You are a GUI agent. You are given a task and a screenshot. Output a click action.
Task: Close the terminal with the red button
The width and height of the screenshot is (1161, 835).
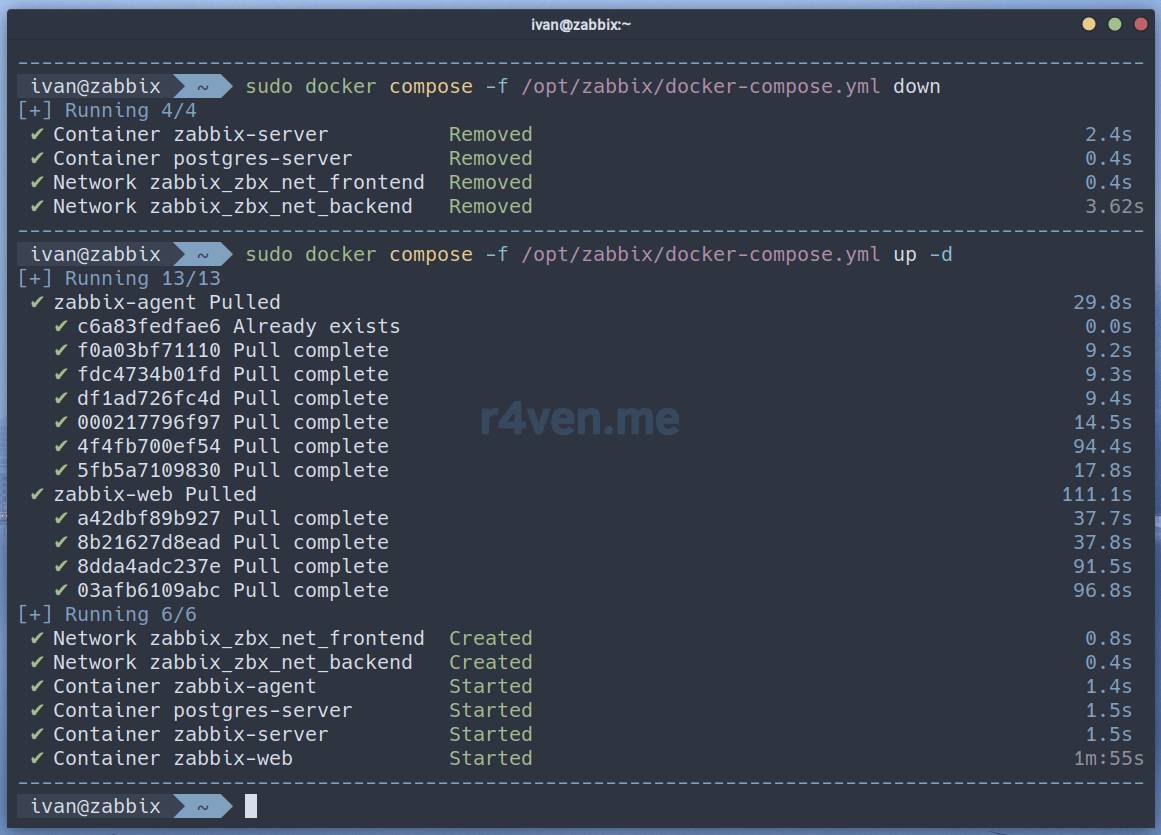point(1139,24)
